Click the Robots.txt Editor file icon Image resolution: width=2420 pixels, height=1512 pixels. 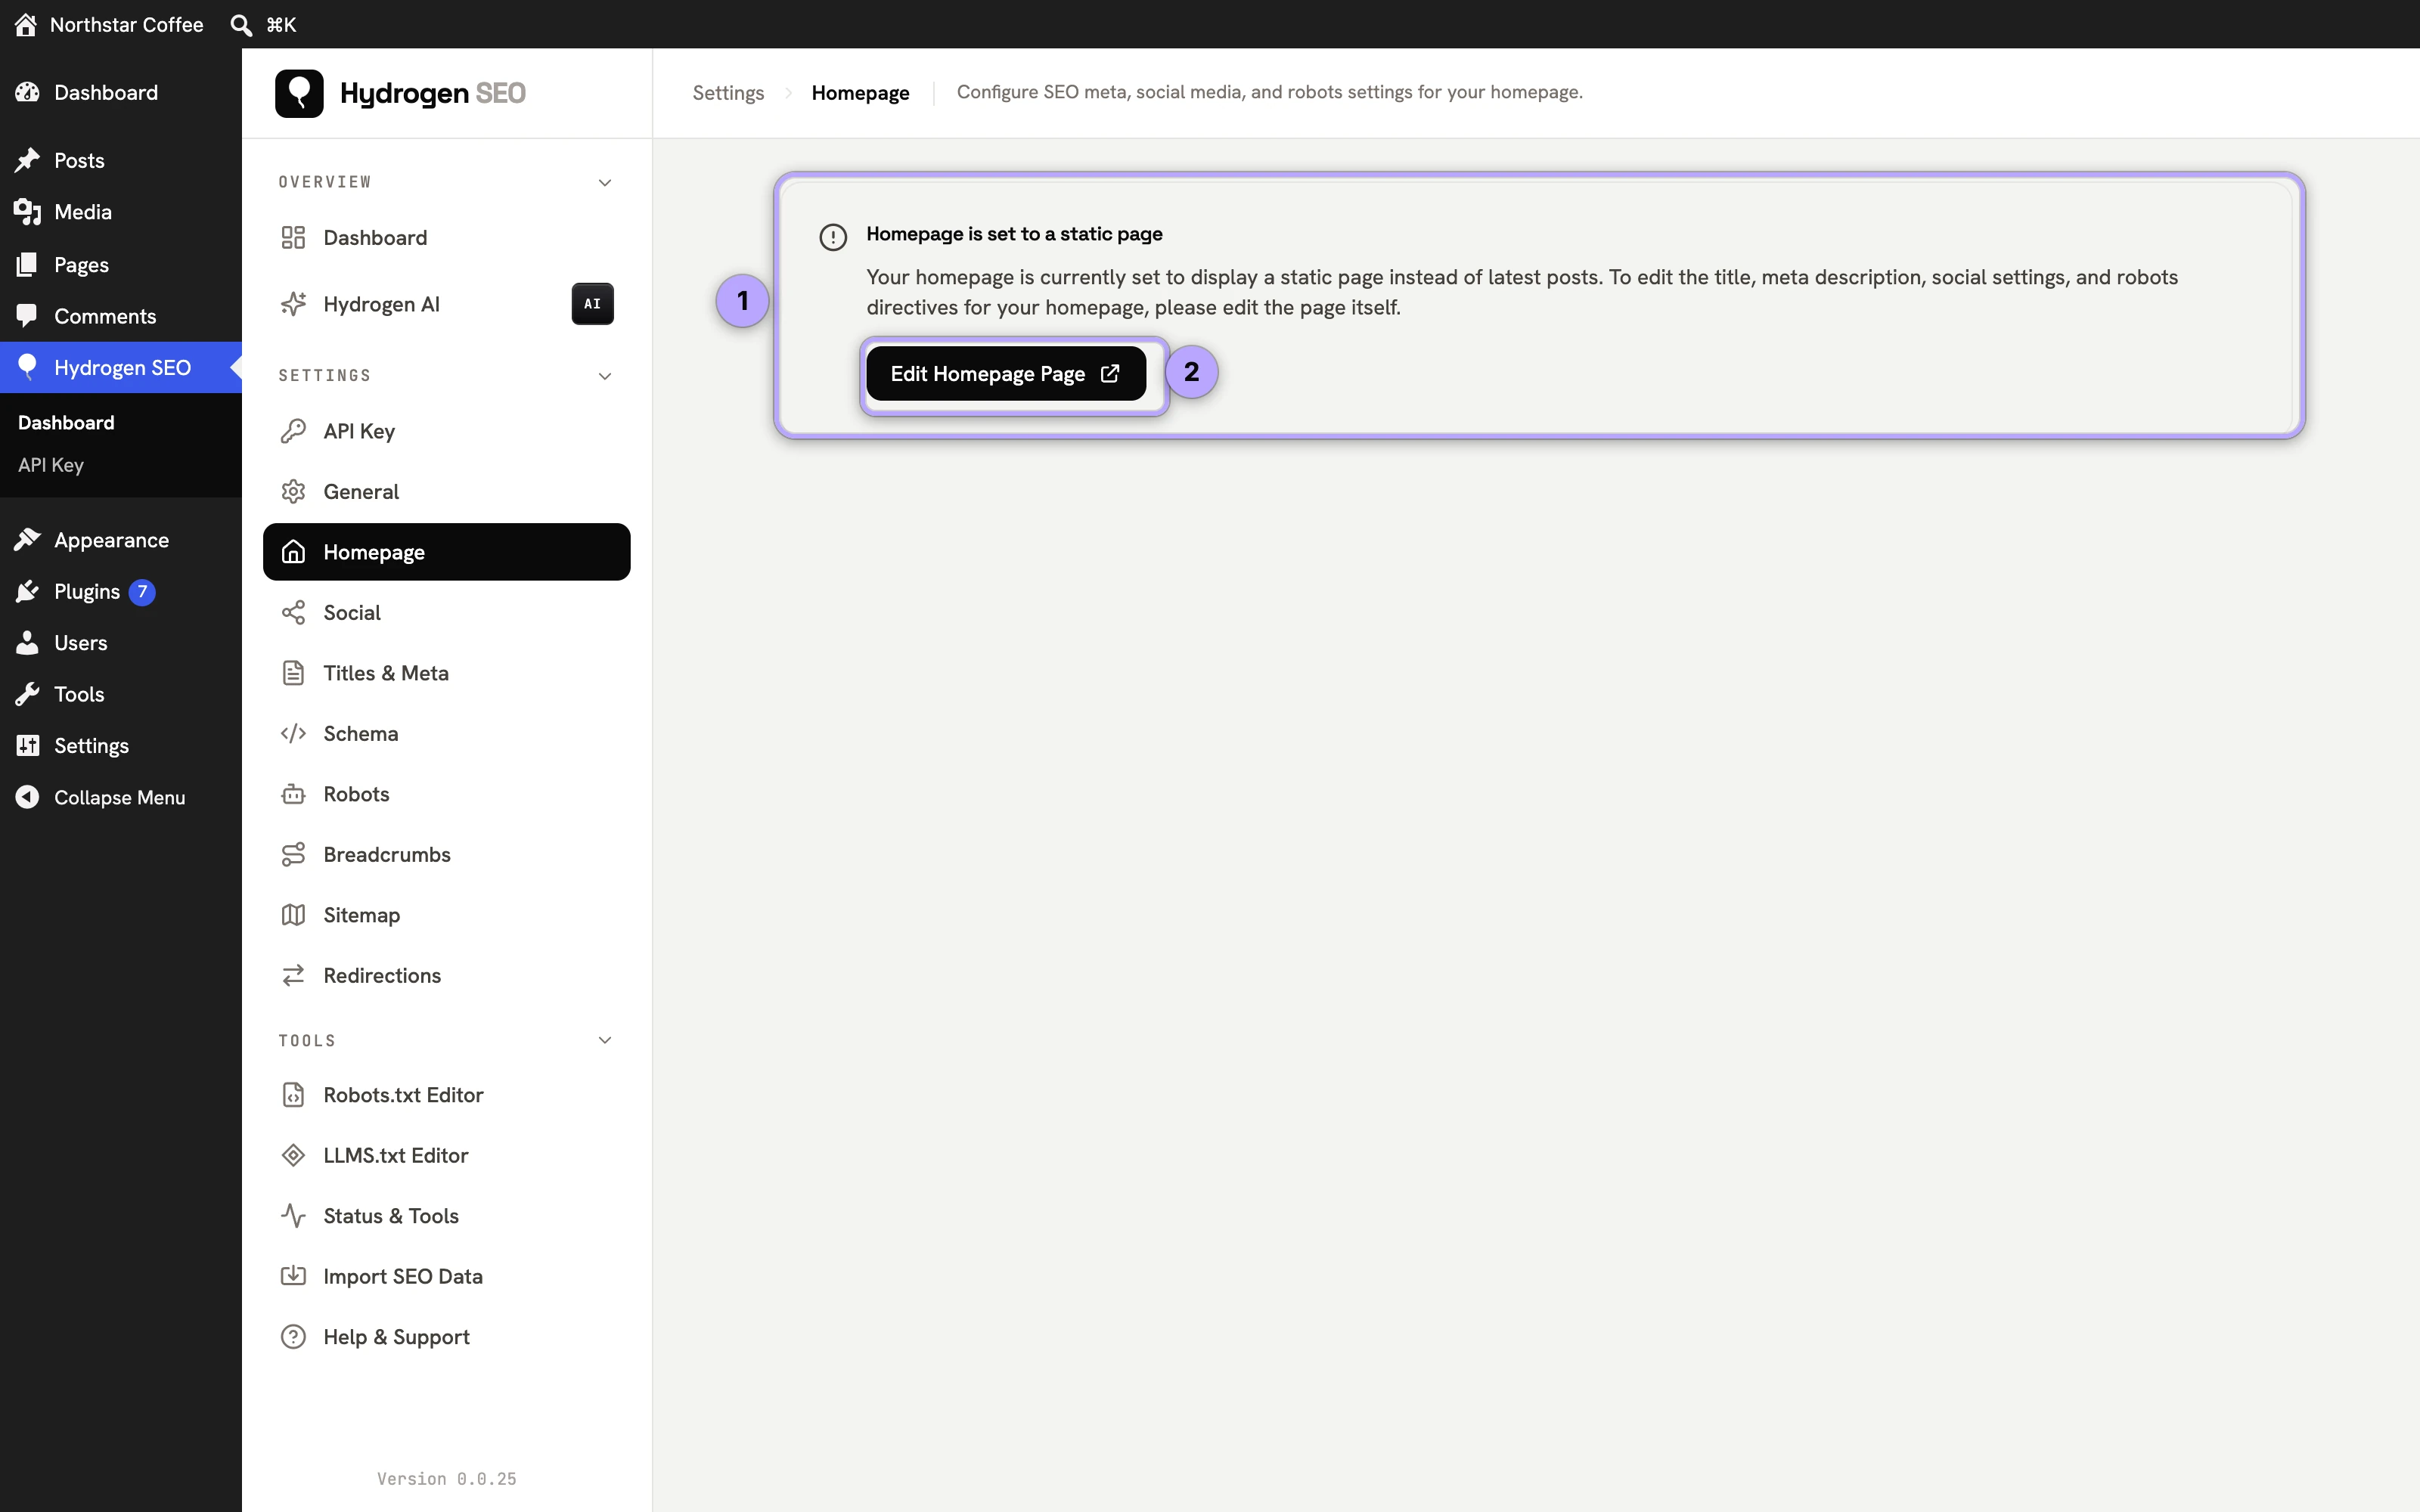[x=293, y=1095]
